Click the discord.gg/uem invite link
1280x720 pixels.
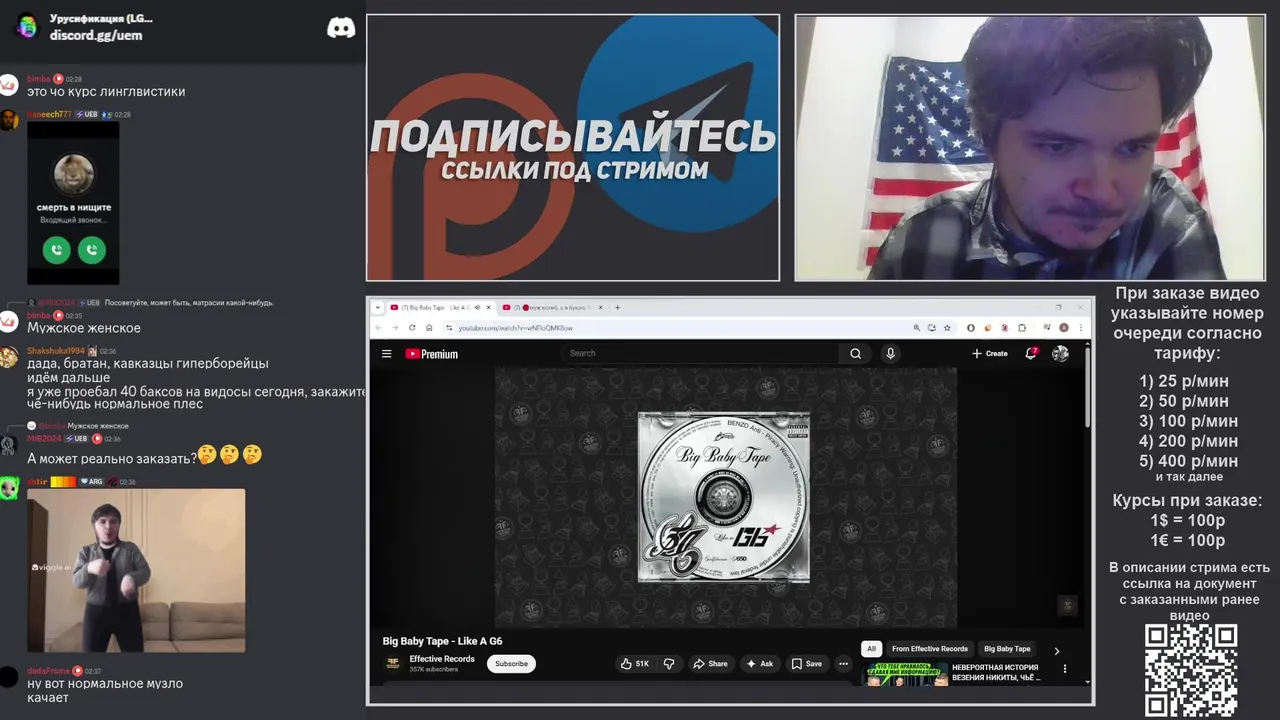click(96, 35)
